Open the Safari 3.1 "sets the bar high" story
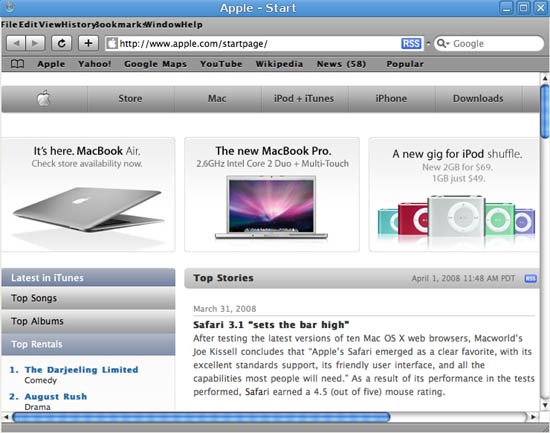 coord(271,325)
